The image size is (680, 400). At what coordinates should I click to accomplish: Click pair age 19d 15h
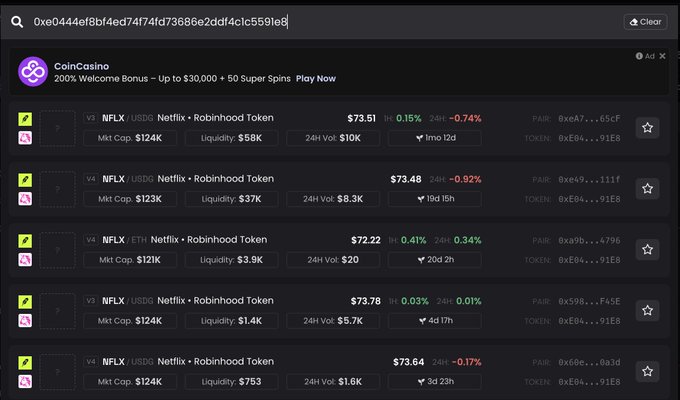point(435,199)
